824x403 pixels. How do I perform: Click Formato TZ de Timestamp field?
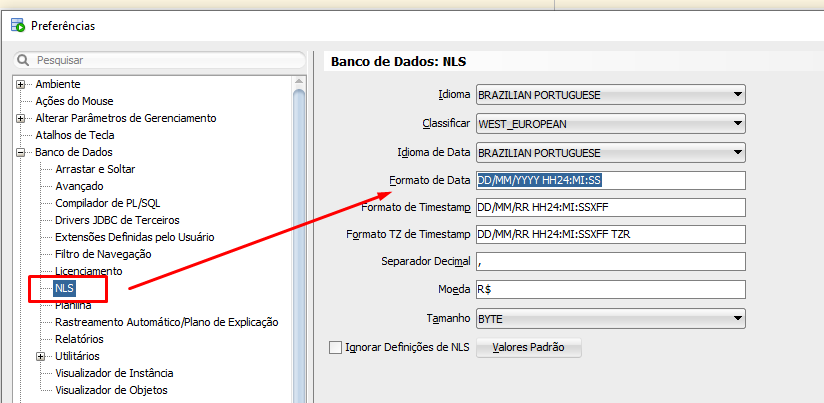(611, 234)
